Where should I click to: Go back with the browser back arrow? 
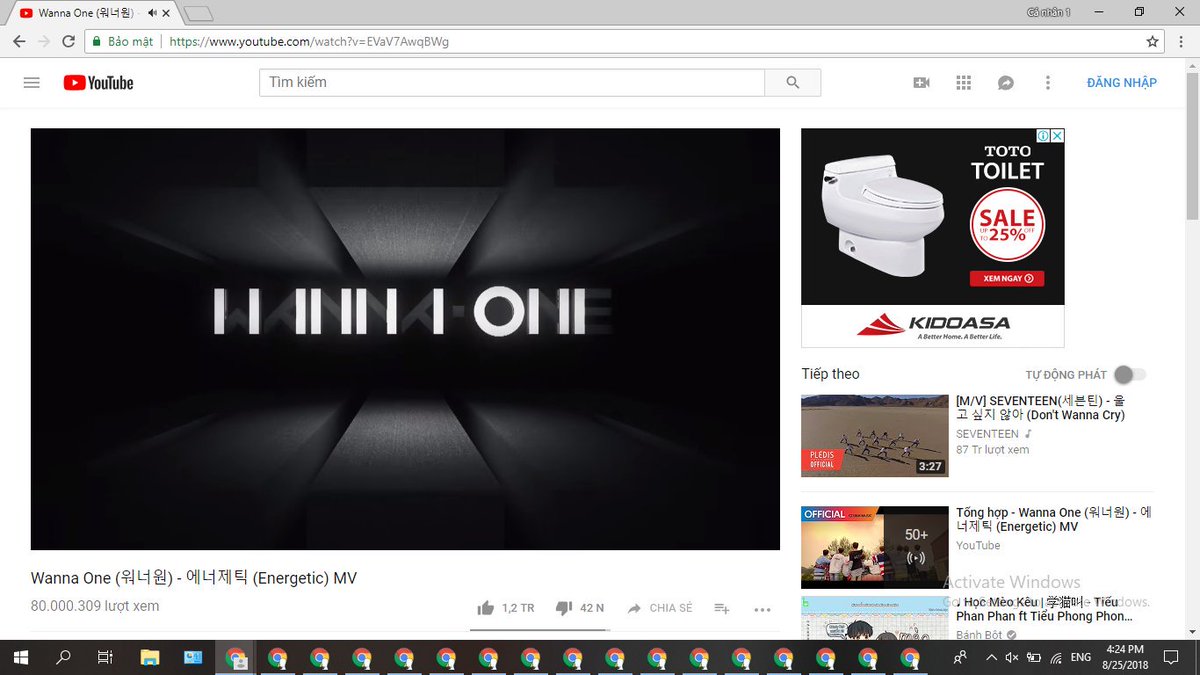tap(18, 42)
